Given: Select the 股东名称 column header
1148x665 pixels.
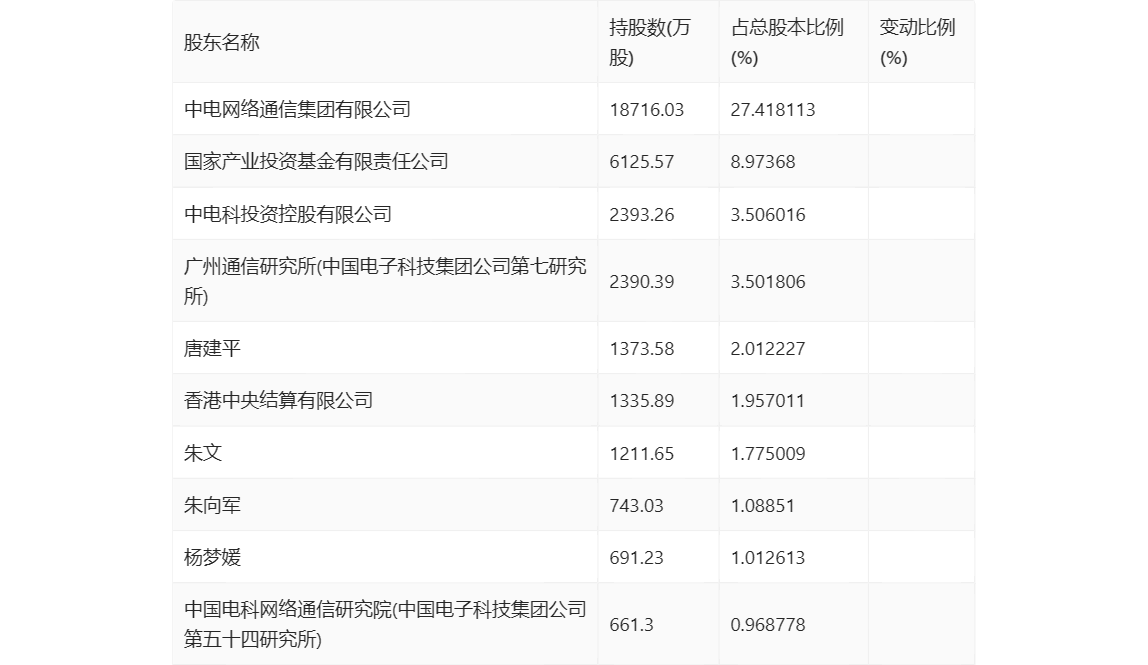Looking at the screenshot, I should coord(222,42).
